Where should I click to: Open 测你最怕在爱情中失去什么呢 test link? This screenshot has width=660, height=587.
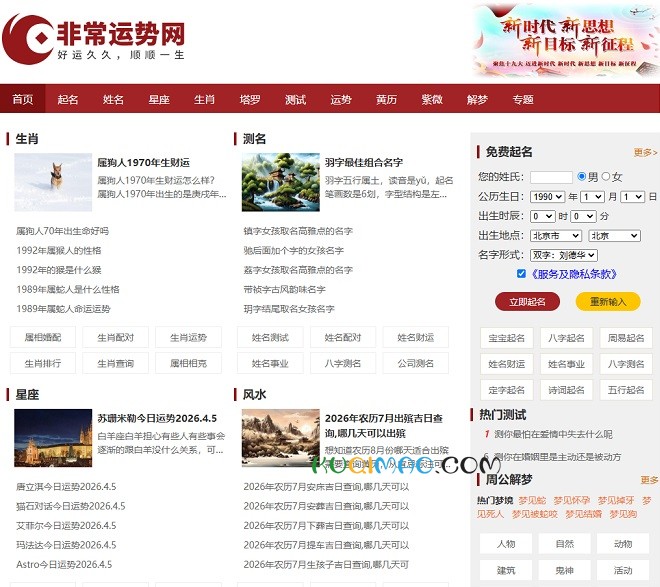click(554, 434)
